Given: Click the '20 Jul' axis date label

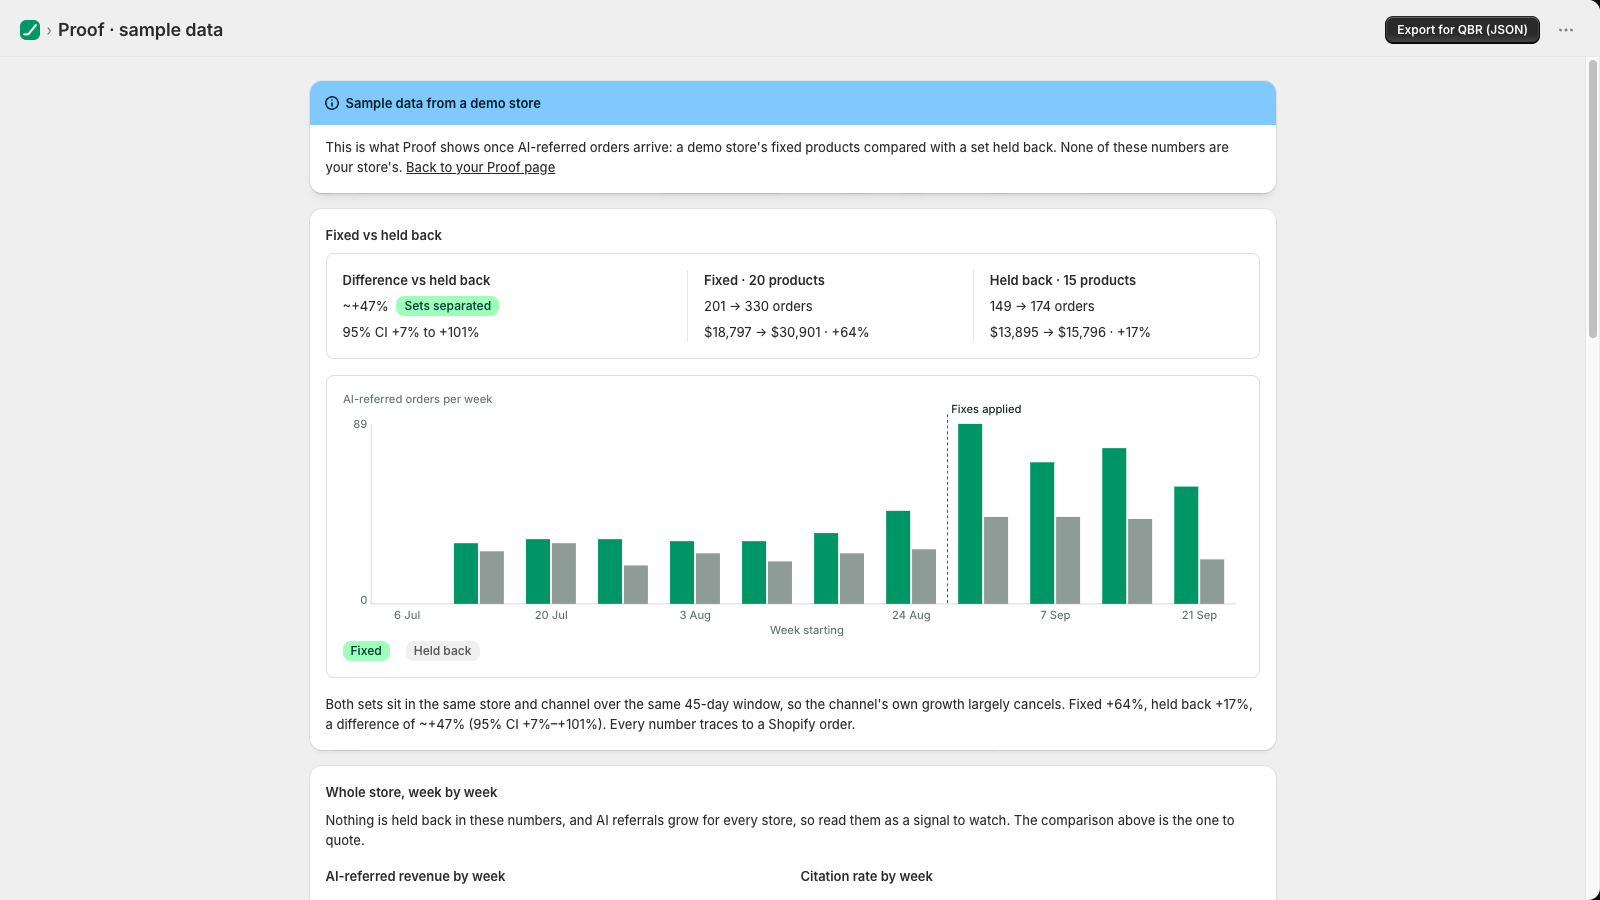Looking at the screenshot, I should [551, 615].
